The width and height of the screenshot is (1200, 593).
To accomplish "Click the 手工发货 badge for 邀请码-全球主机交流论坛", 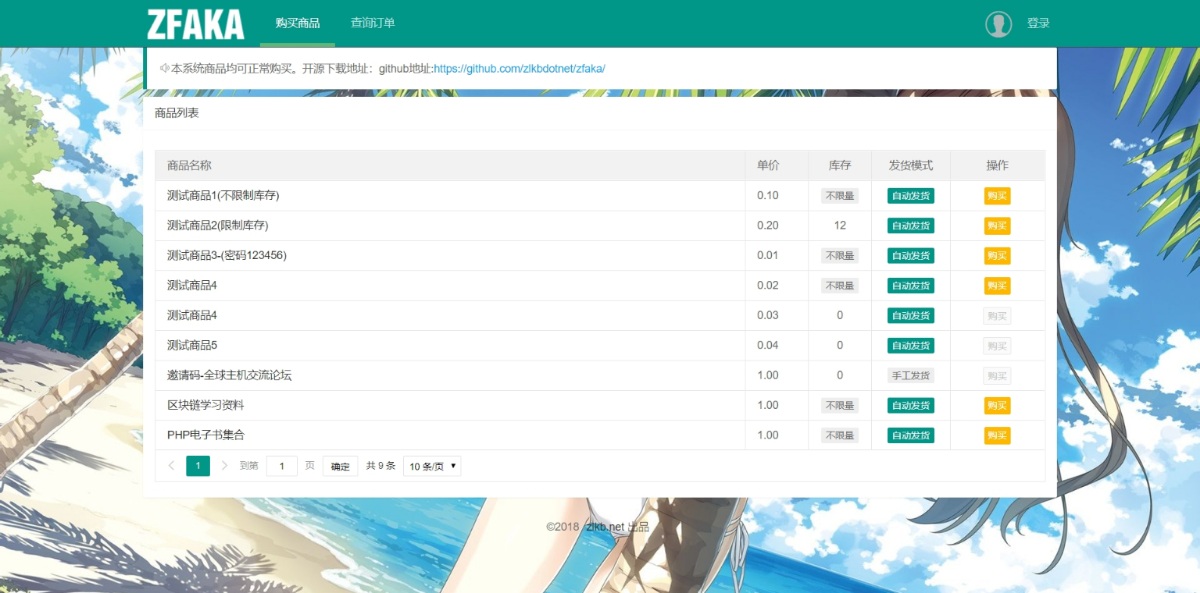I will click(x=908, y=375).
